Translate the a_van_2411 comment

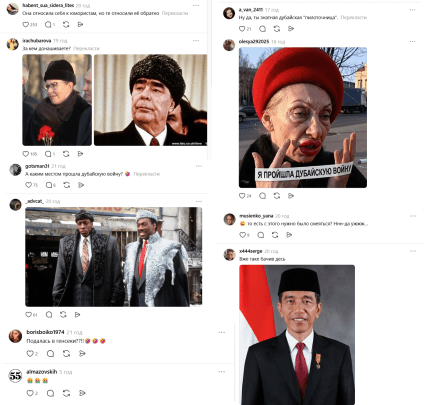coord(354,17)
